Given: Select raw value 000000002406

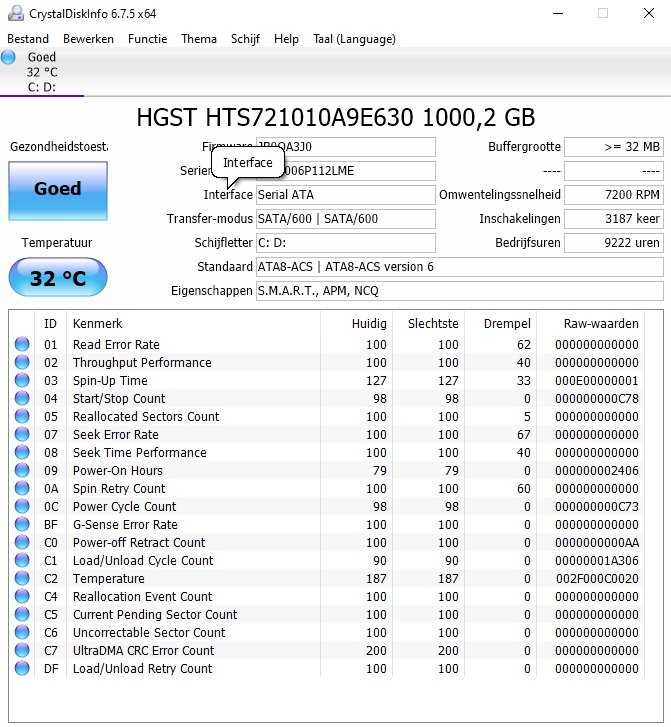Looking at the screenshot, I should [597, 471].
